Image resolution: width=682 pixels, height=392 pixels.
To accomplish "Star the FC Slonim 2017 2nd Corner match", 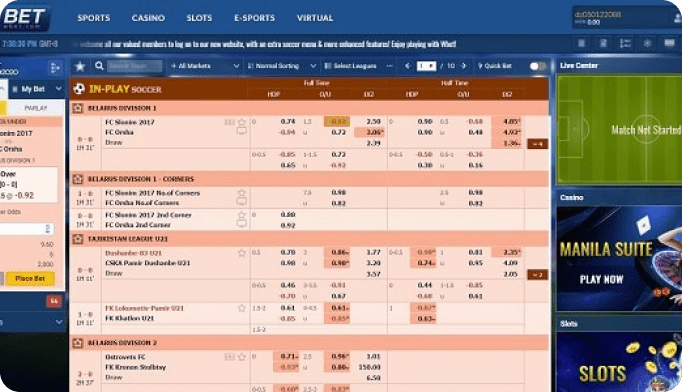I will coord(242,215).
